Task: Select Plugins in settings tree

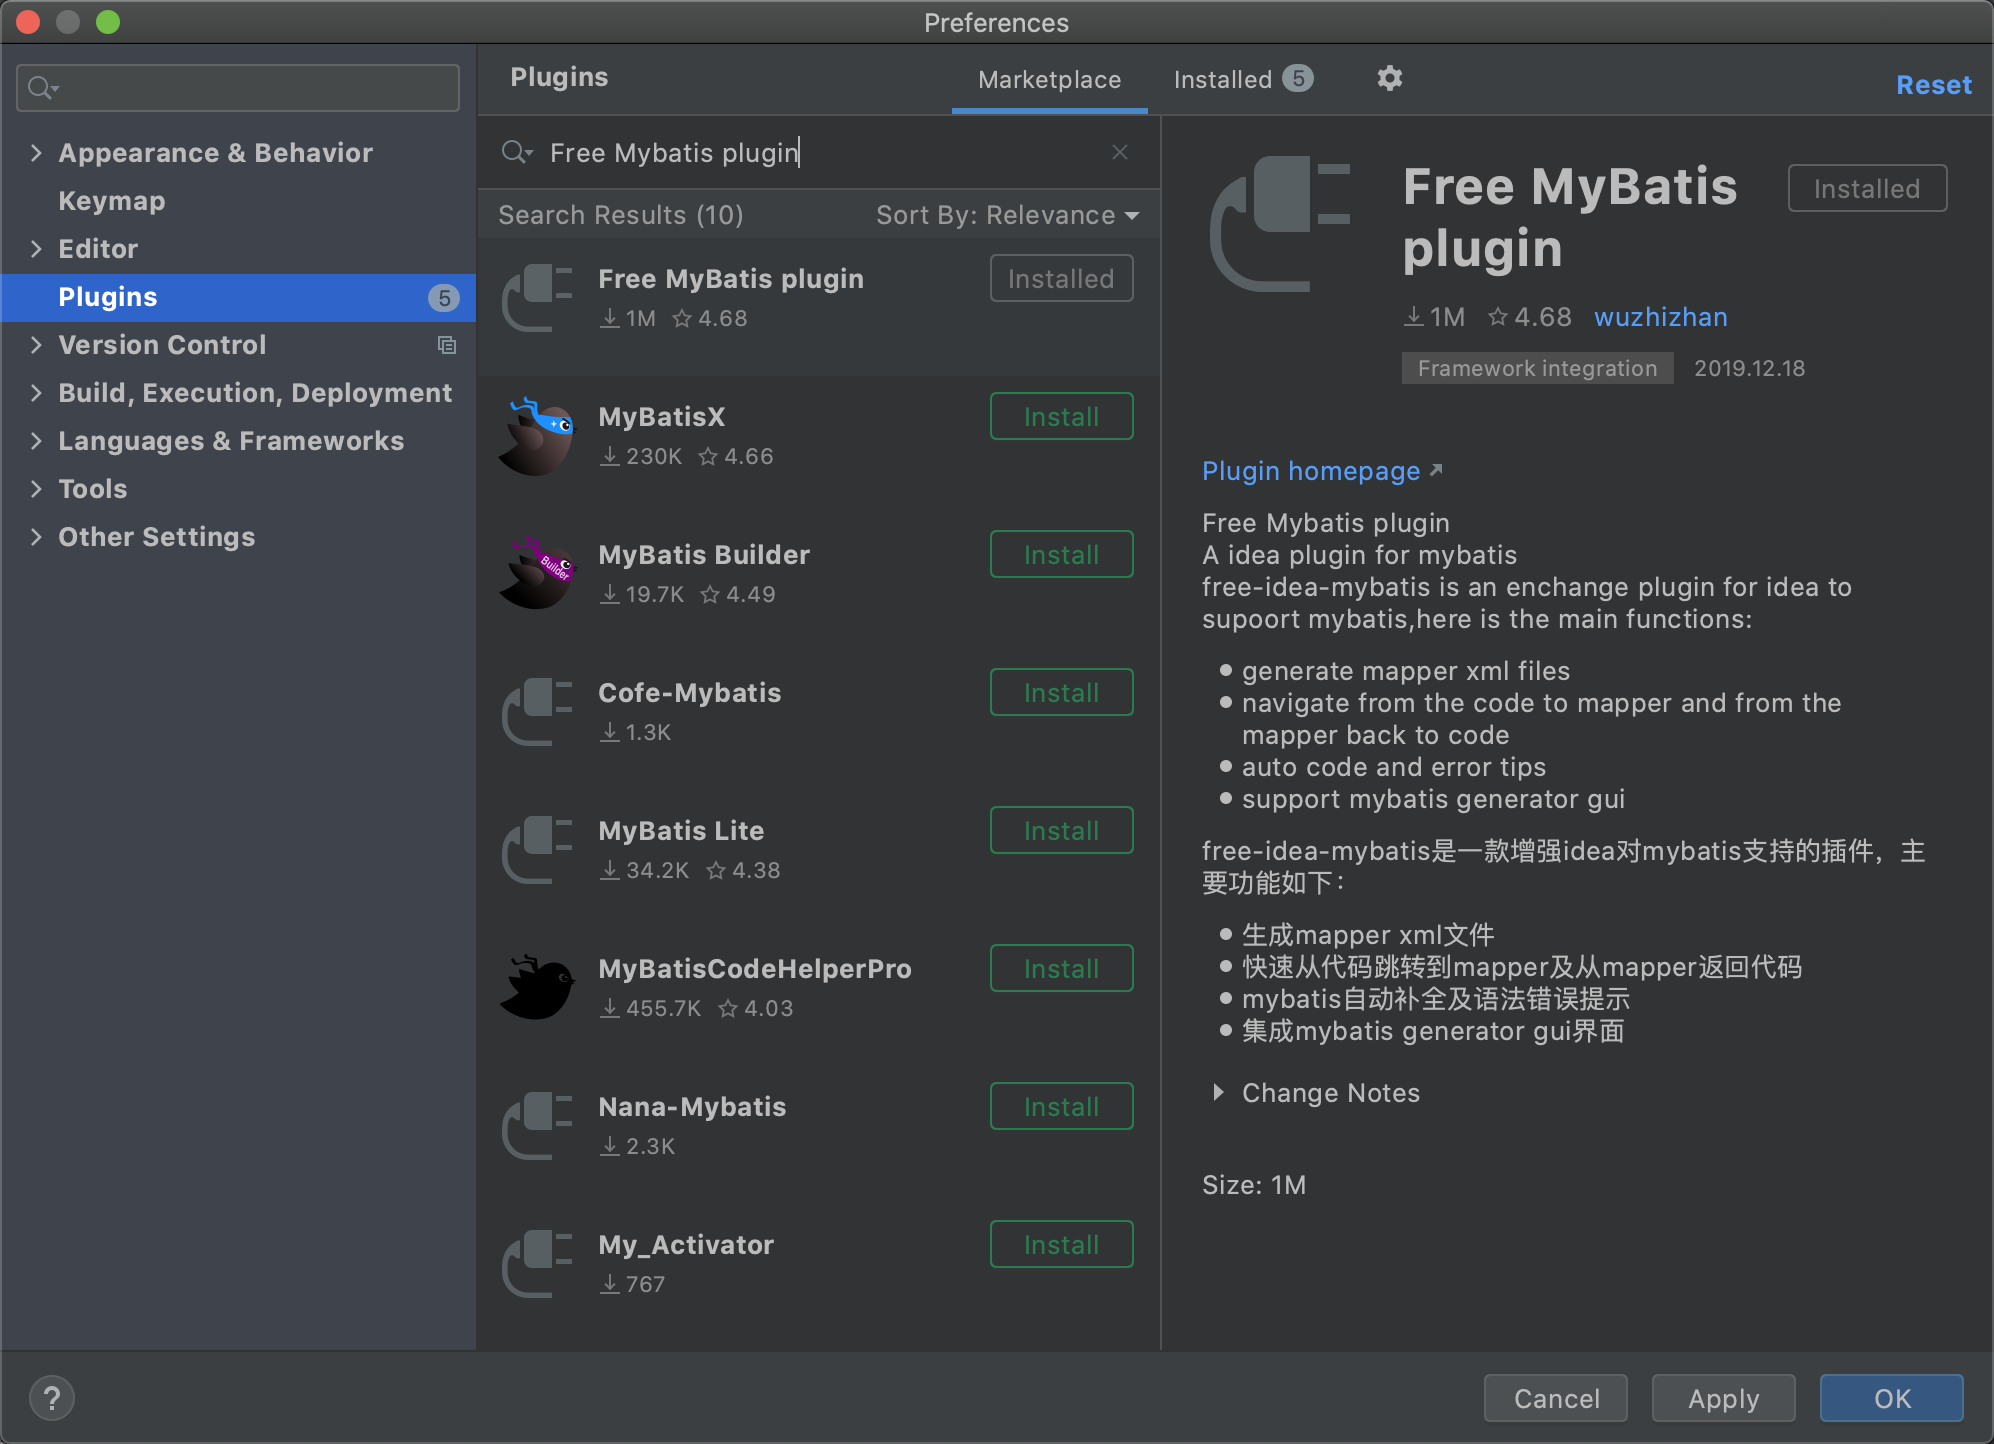Action: point(238,298)
